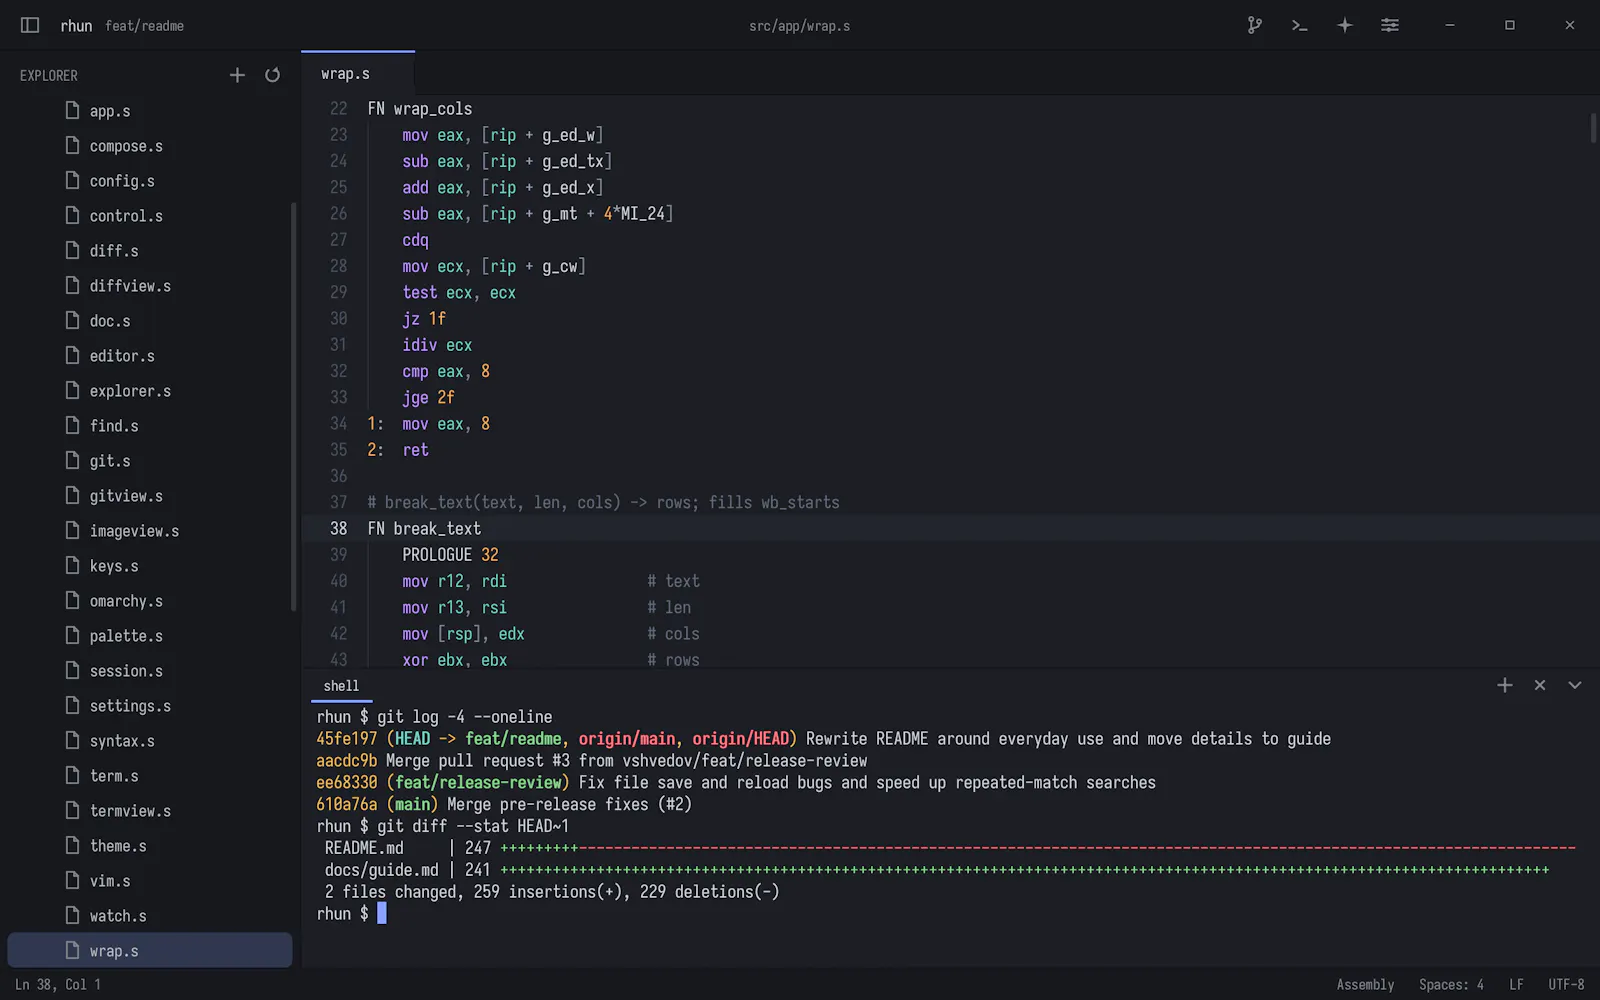Open settings.s from the file list
The height and width of the screenshot is (1000, 1600).
click(150, 706)
